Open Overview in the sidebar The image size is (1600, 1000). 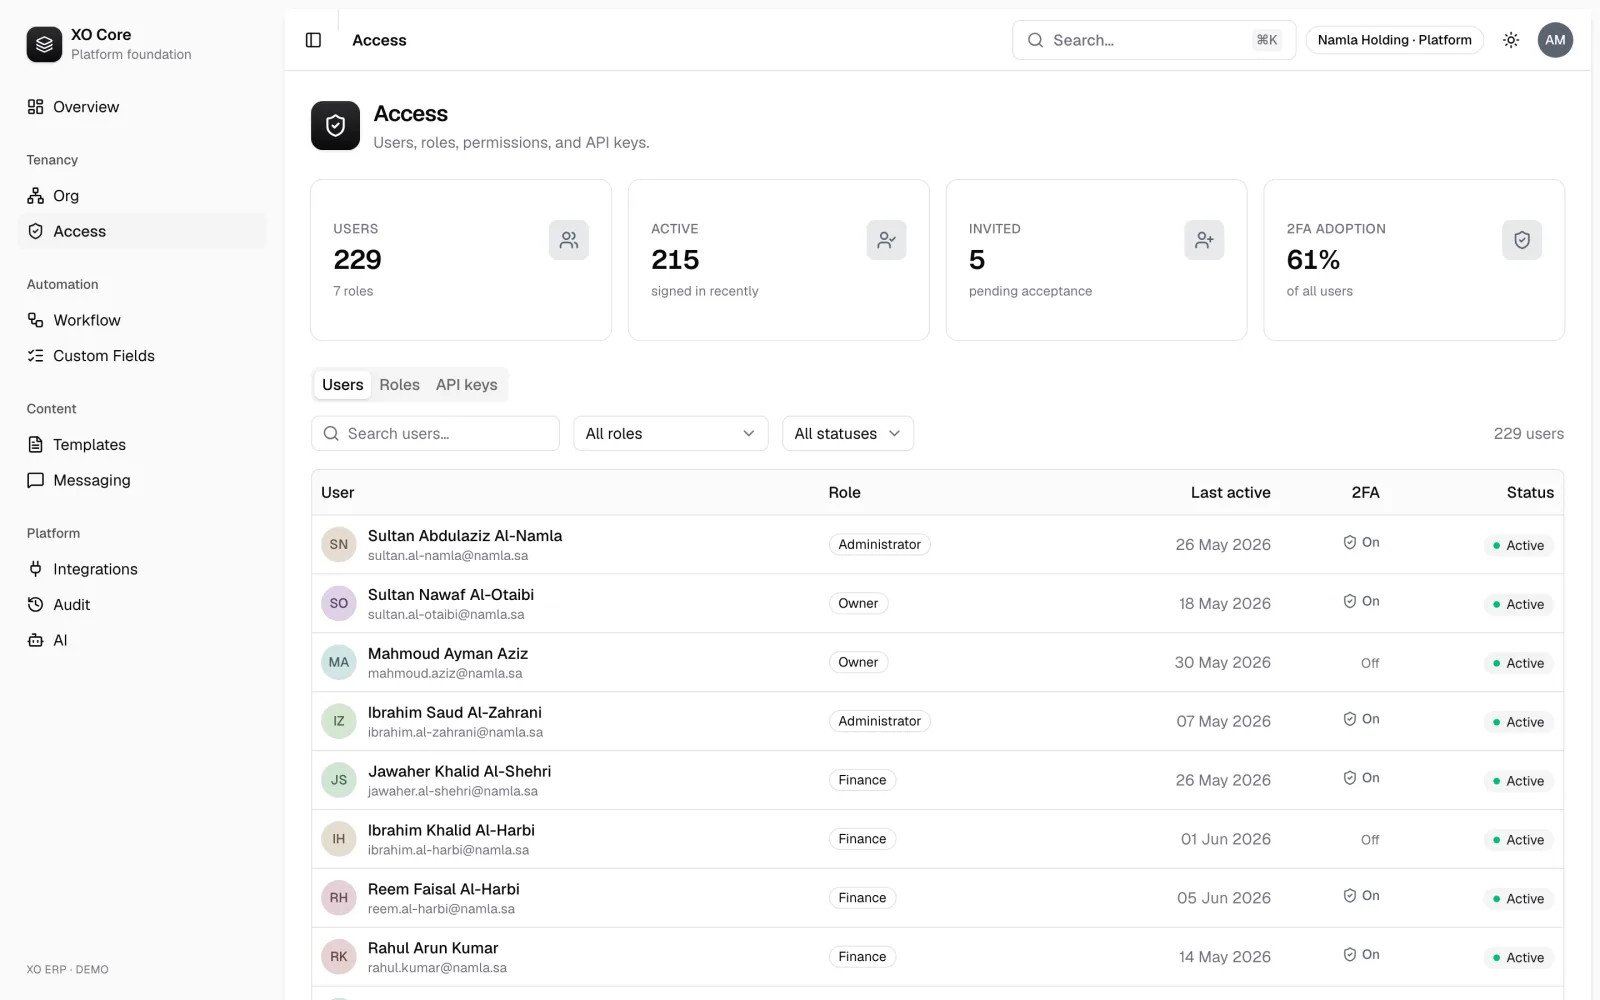click(142, 107)
